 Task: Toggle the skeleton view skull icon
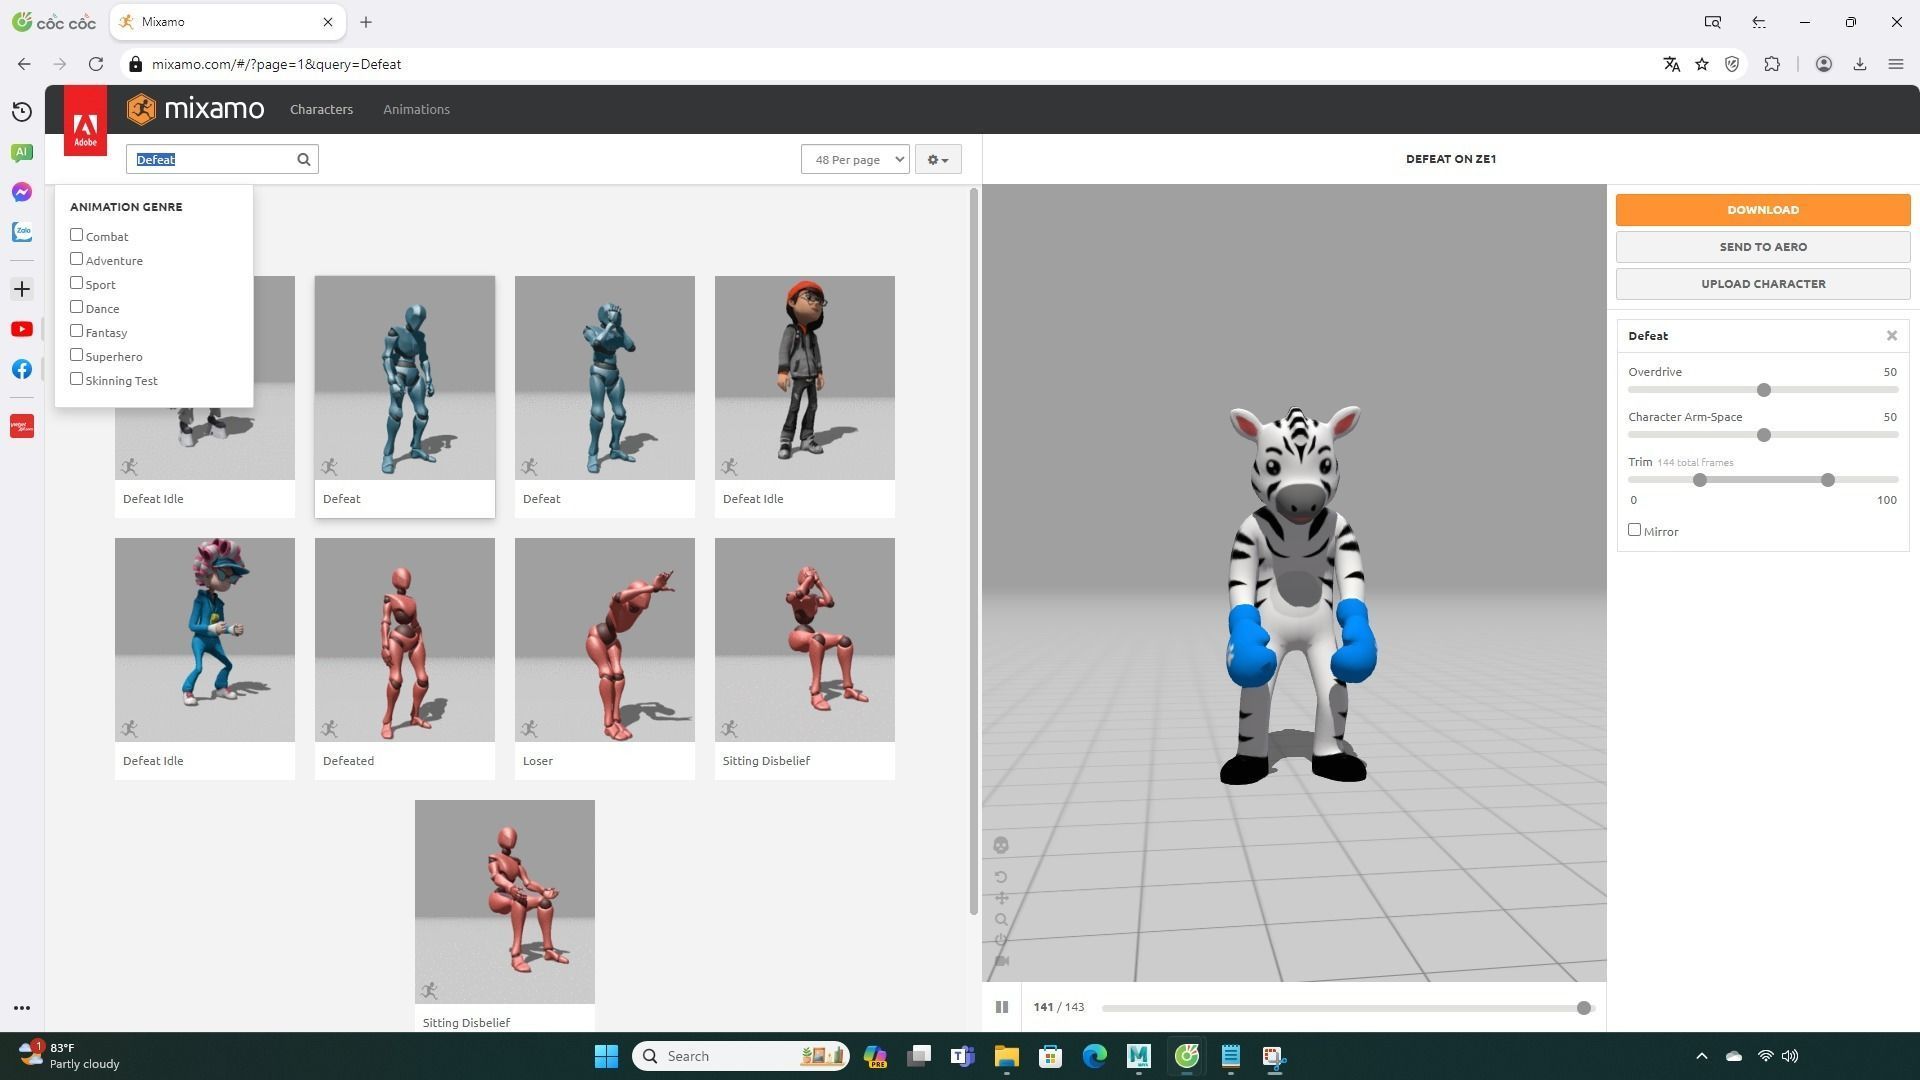[x=1001, y=846]
